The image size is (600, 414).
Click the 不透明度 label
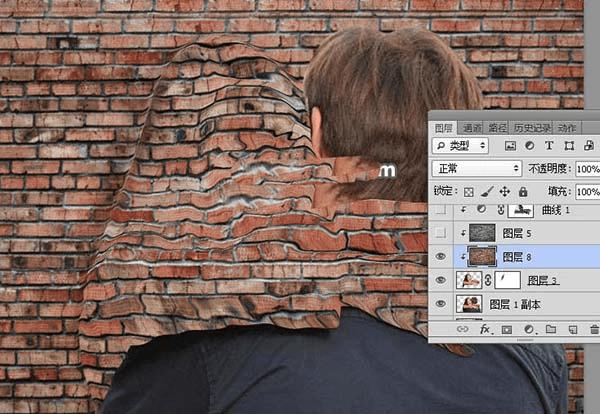(x=550, y=169)
